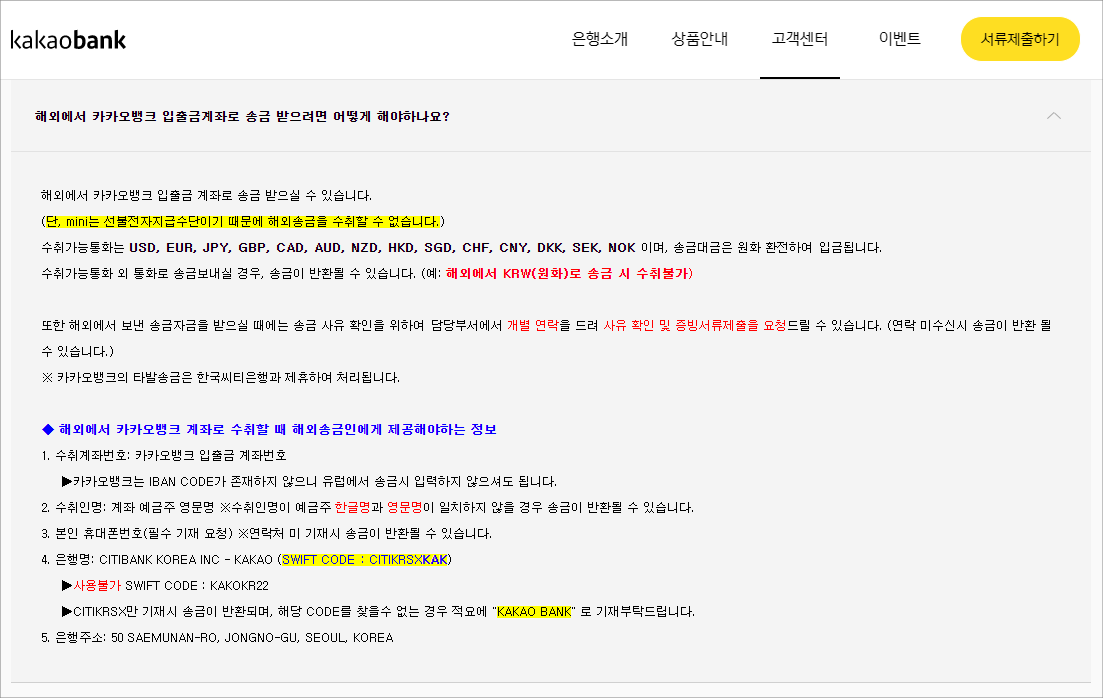This screenshot has height=698, width=1103.
Task: Click the IBAN CODE note line
Action: point(309,482)
